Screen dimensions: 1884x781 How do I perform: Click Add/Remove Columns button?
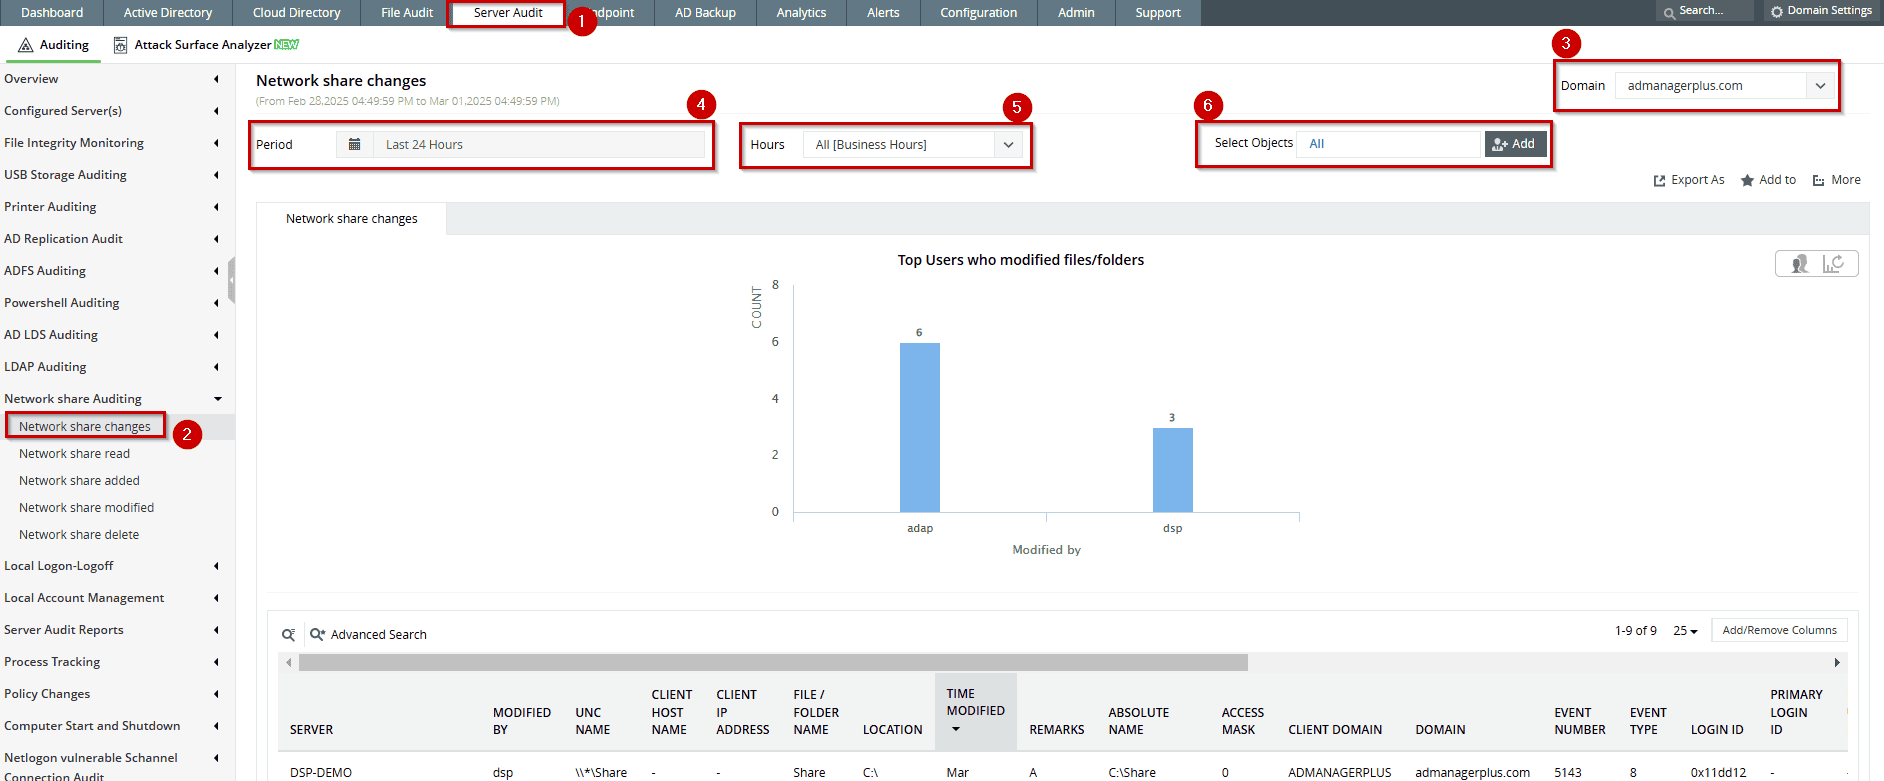[x=1779, y=631]
